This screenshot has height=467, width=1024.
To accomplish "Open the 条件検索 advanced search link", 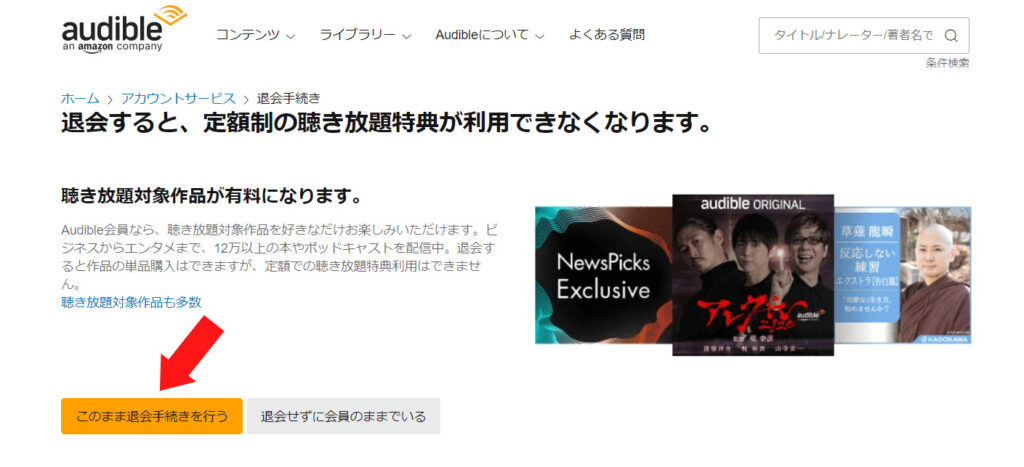I will tap(947, 63).
